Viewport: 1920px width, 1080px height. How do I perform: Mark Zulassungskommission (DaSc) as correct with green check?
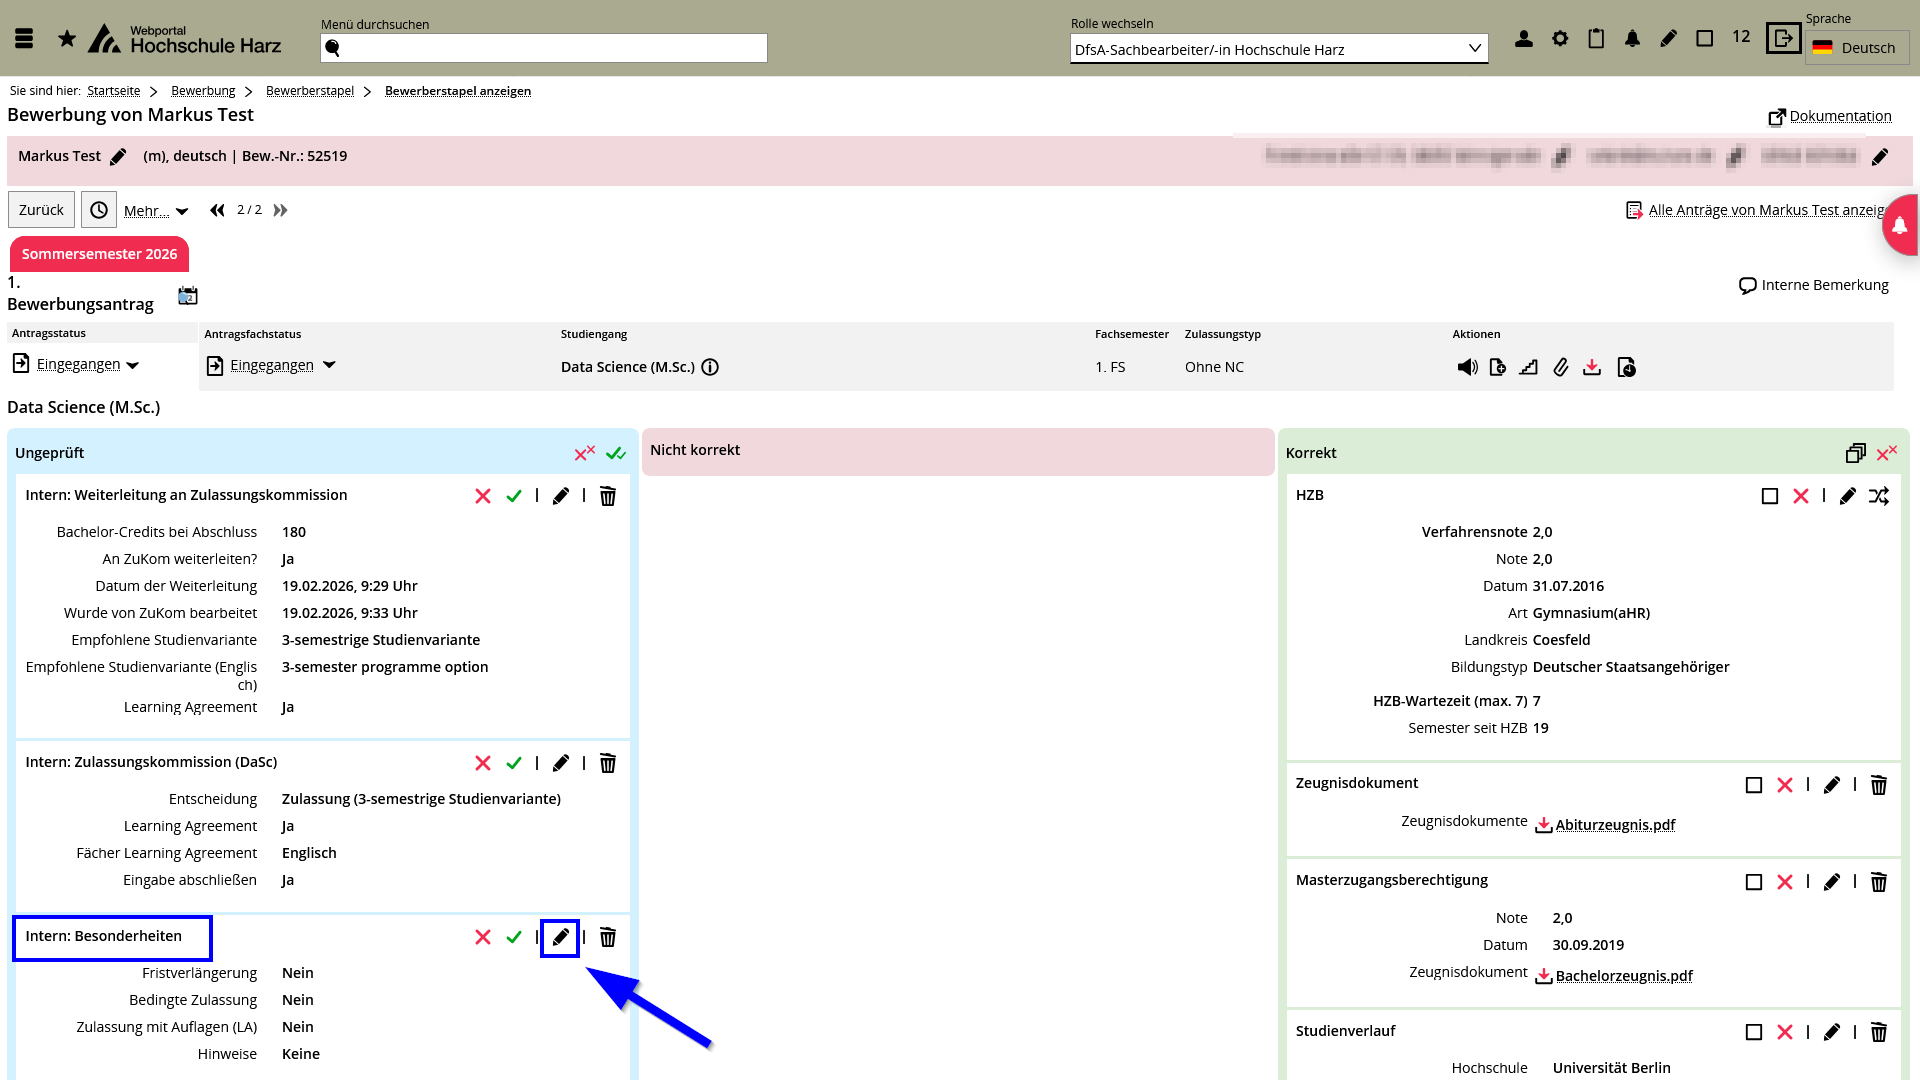[x=514, y=763]
